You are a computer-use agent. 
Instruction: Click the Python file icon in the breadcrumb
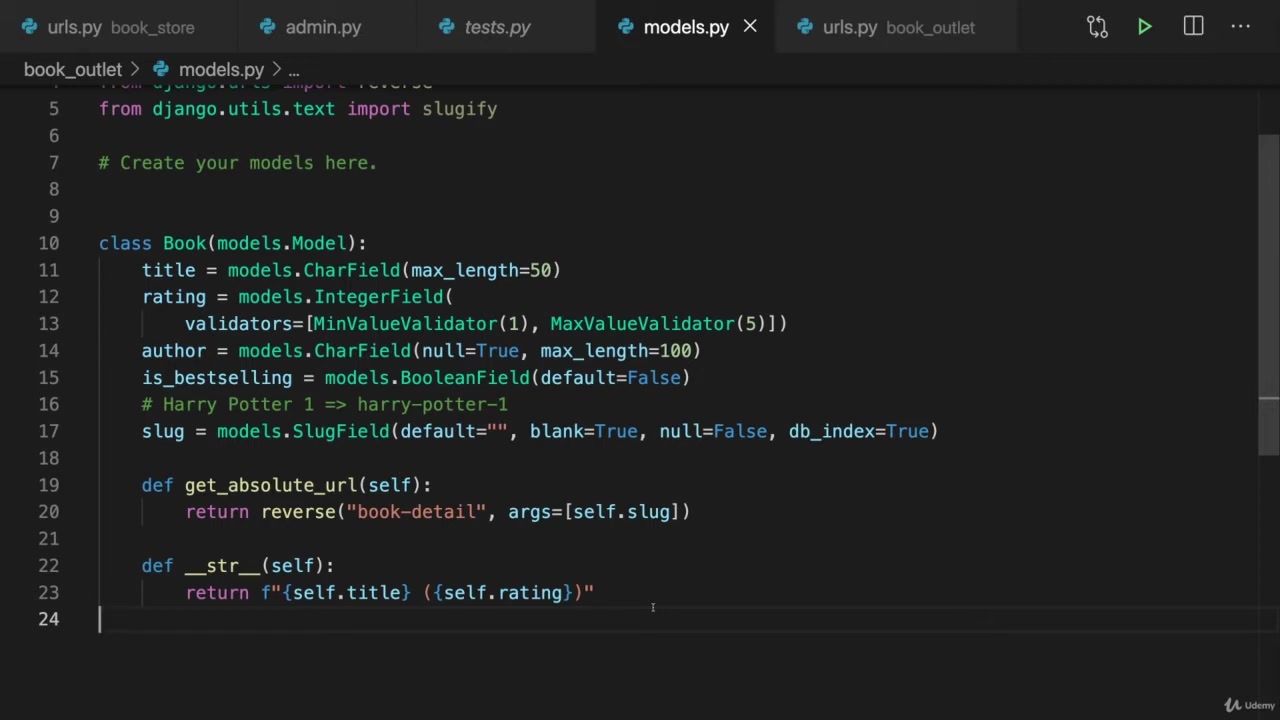161,69
